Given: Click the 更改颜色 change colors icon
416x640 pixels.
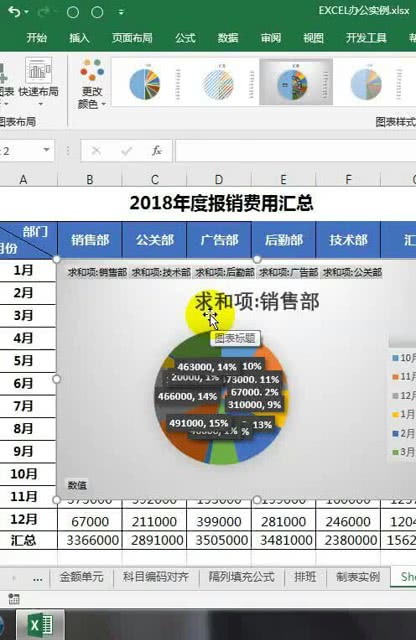Looking at the screenshot, I should pos(92,70).
